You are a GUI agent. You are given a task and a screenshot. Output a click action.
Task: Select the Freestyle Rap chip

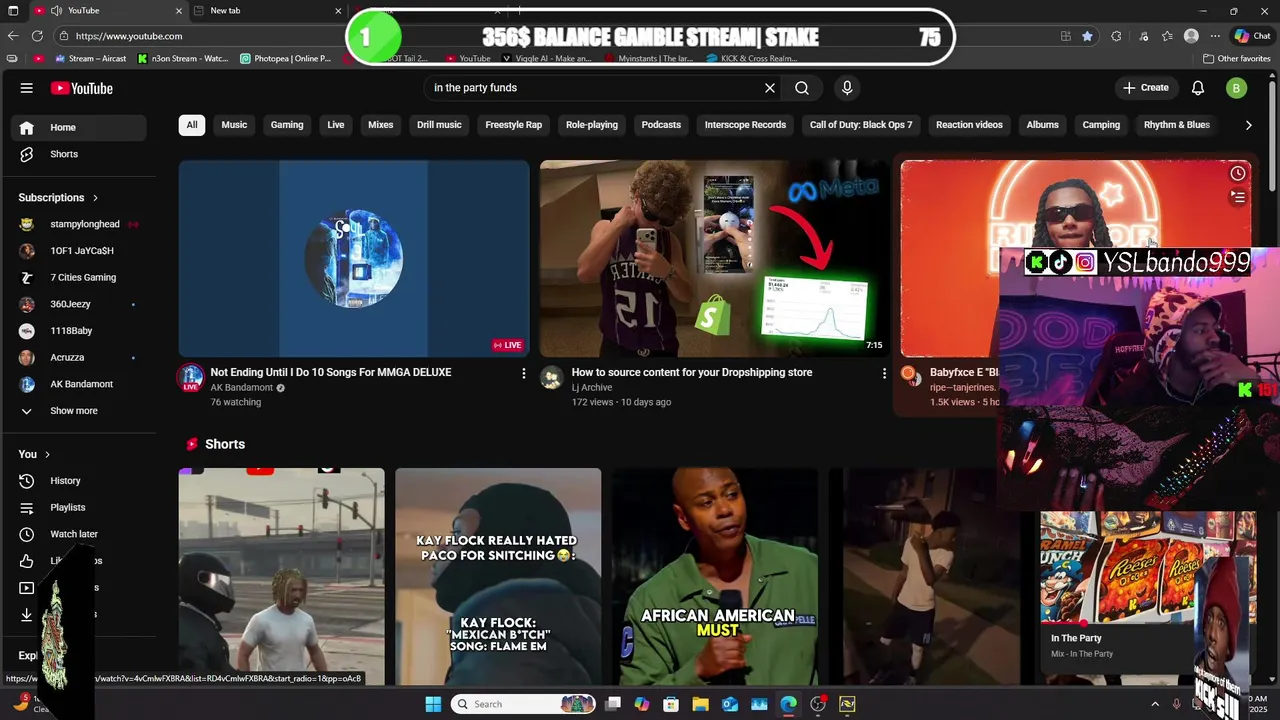tap(514, 125)
